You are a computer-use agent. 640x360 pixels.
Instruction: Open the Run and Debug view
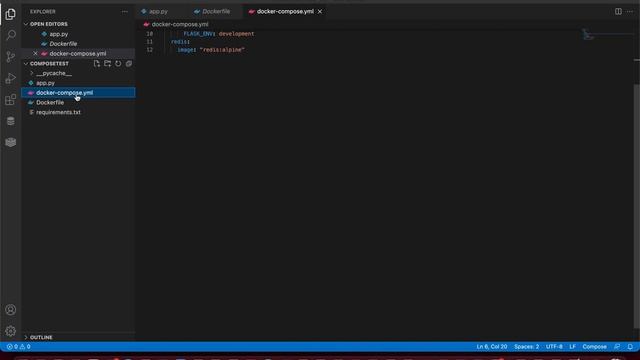point(11,78)
